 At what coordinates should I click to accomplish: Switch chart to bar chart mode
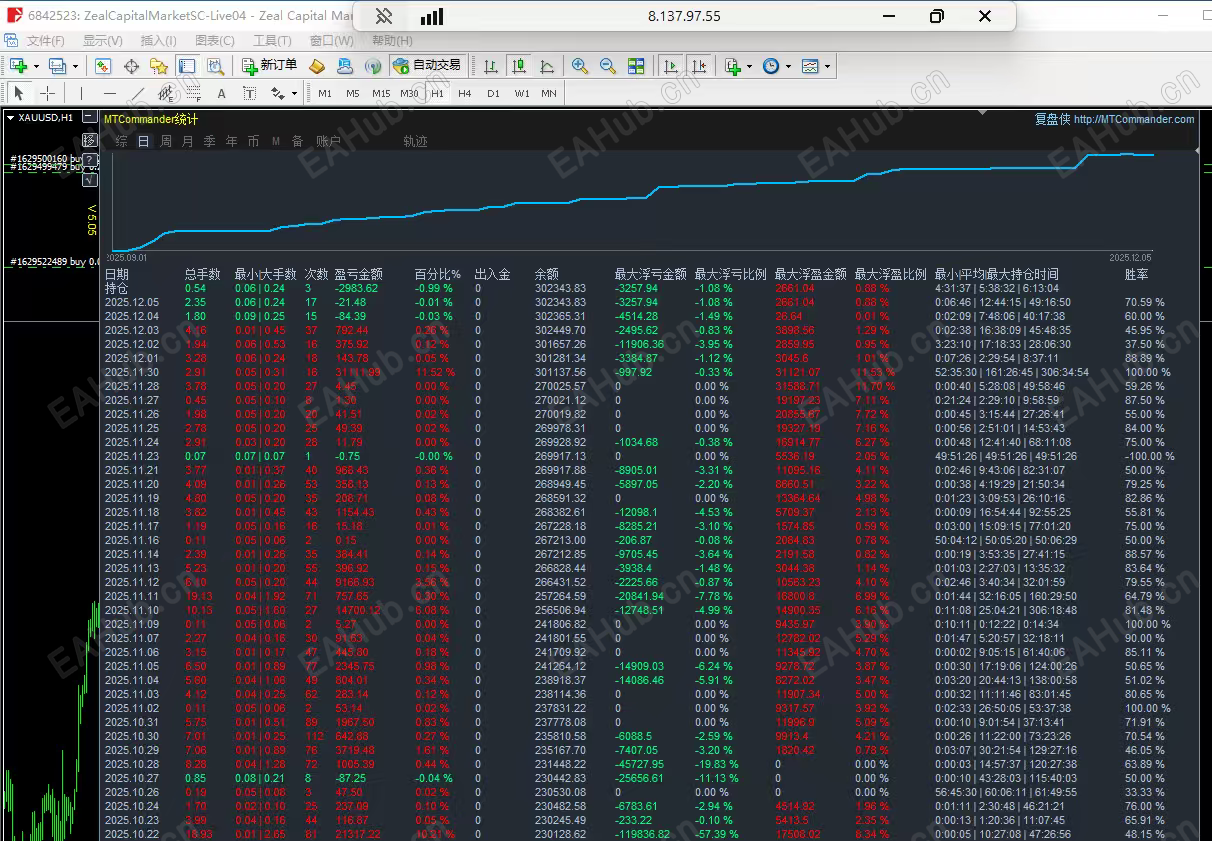coord(491,66)
